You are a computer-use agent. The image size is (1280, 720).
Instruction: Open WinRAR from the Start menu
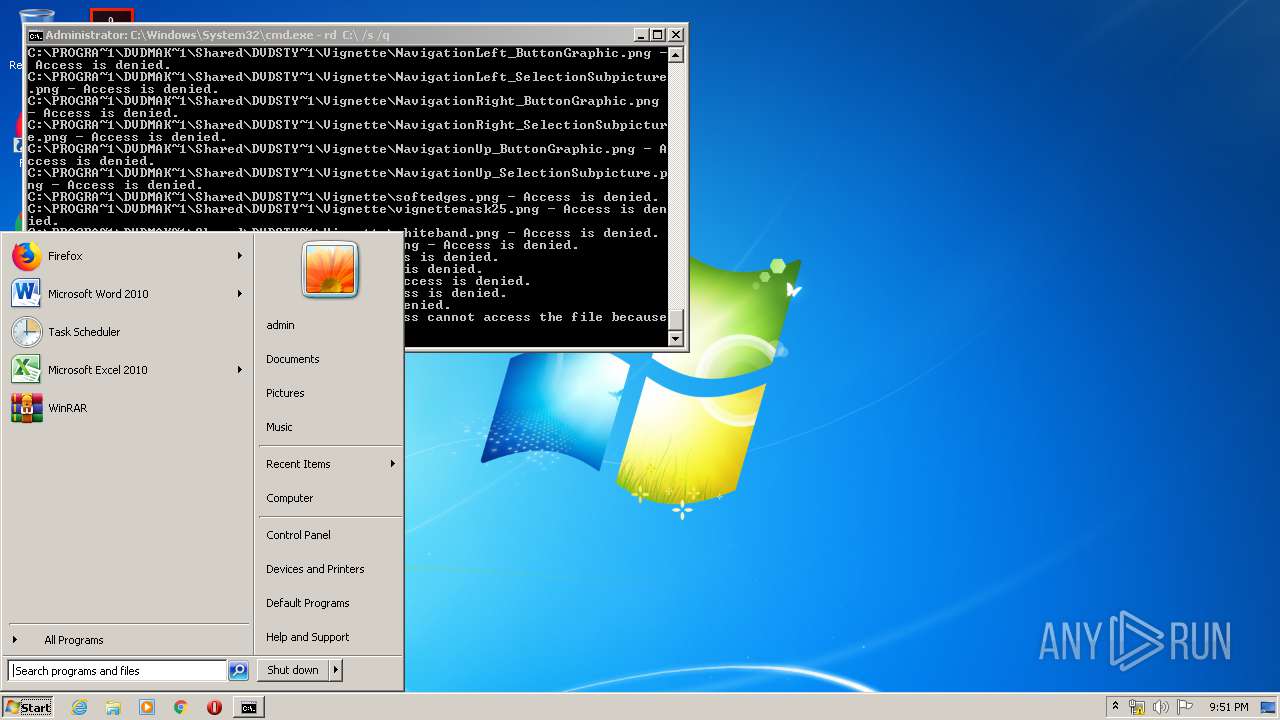(x=128, y=408)
